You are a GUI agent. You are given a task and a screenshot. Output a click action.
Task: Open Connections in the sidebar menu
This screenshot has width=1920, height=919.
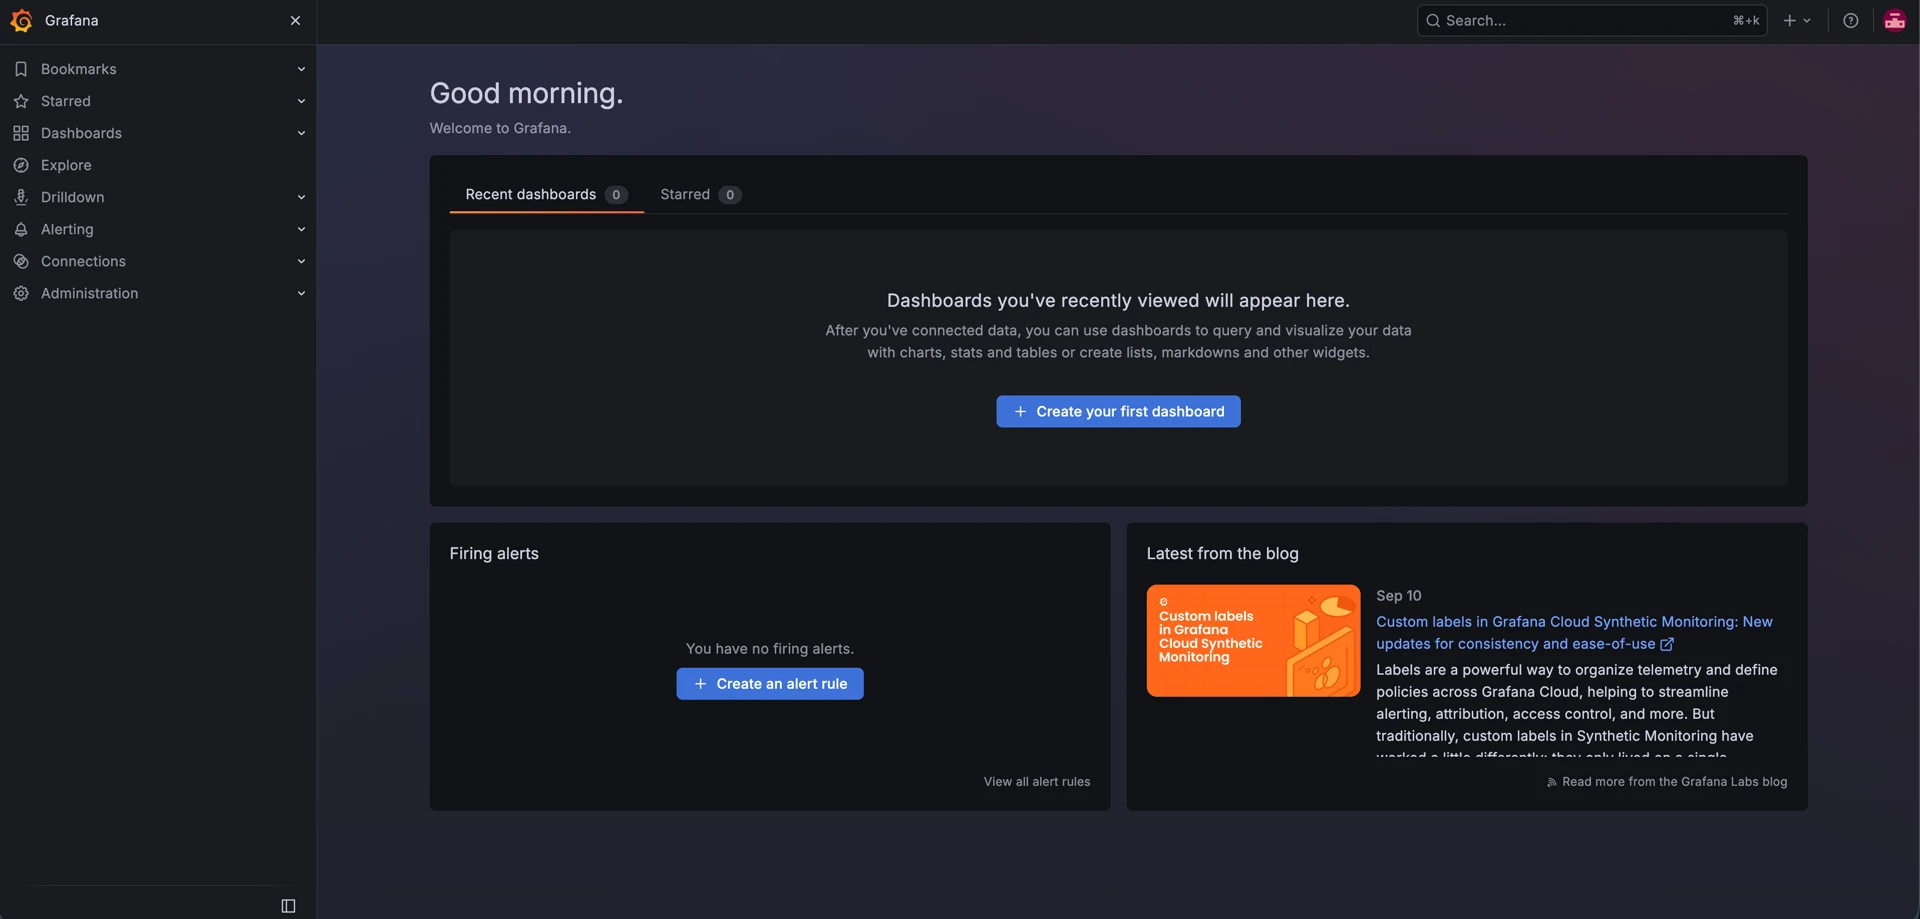click(83, 261)
